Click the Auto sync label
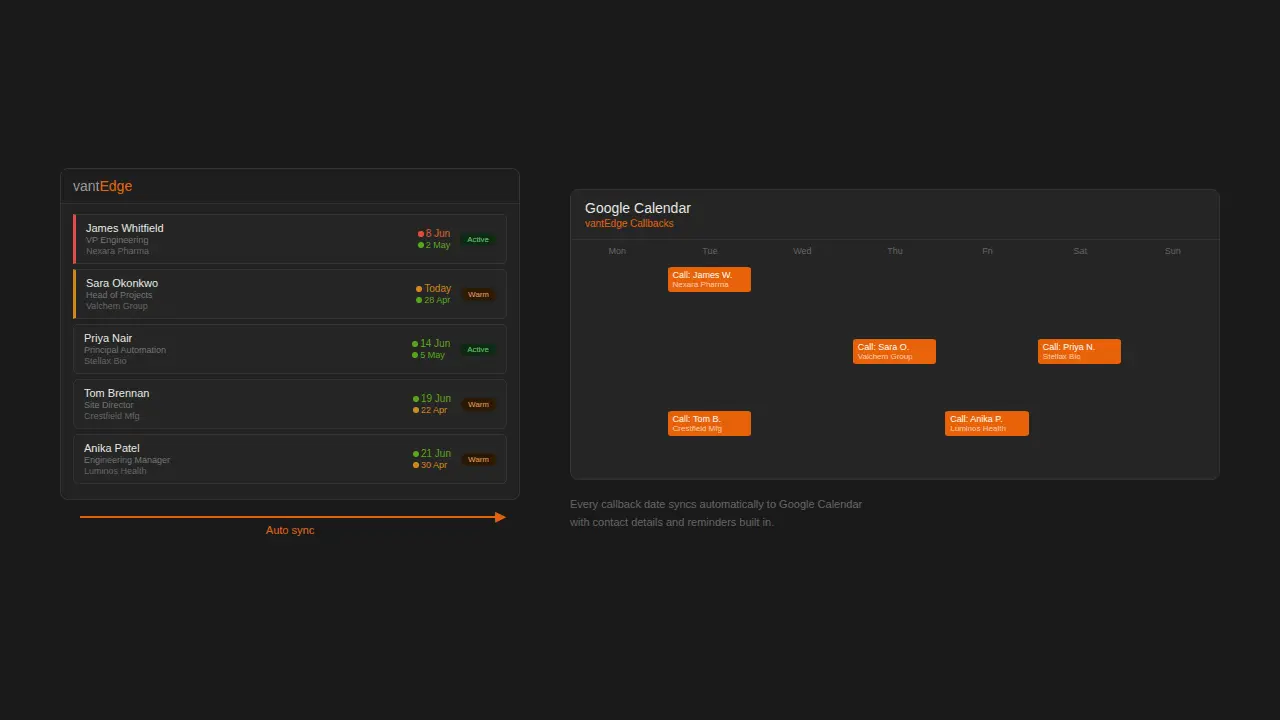The width and height of the screenshot is (1280, 720). click(290, 530)
